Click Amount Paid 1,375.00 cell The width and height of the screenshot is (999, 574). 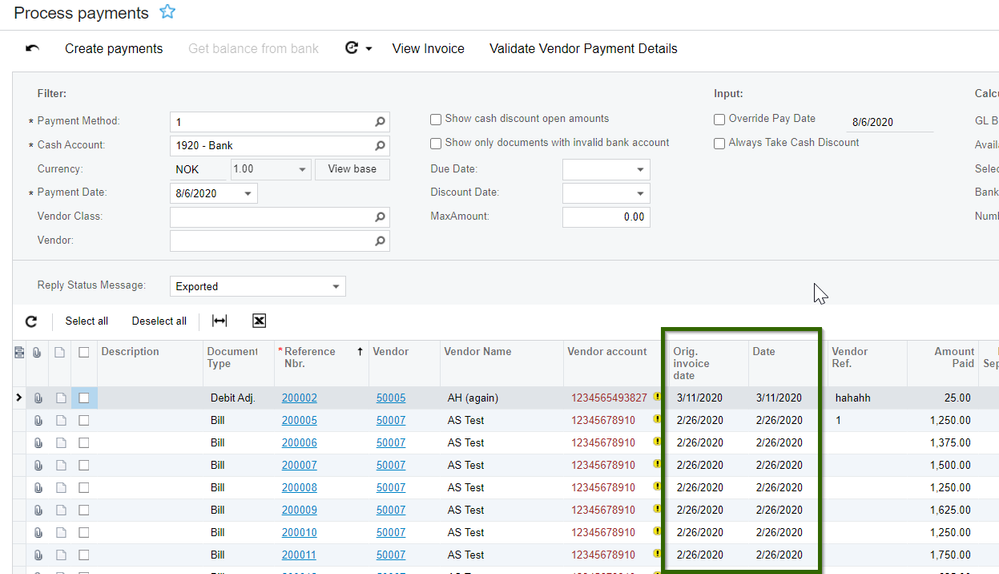[942, 443]
